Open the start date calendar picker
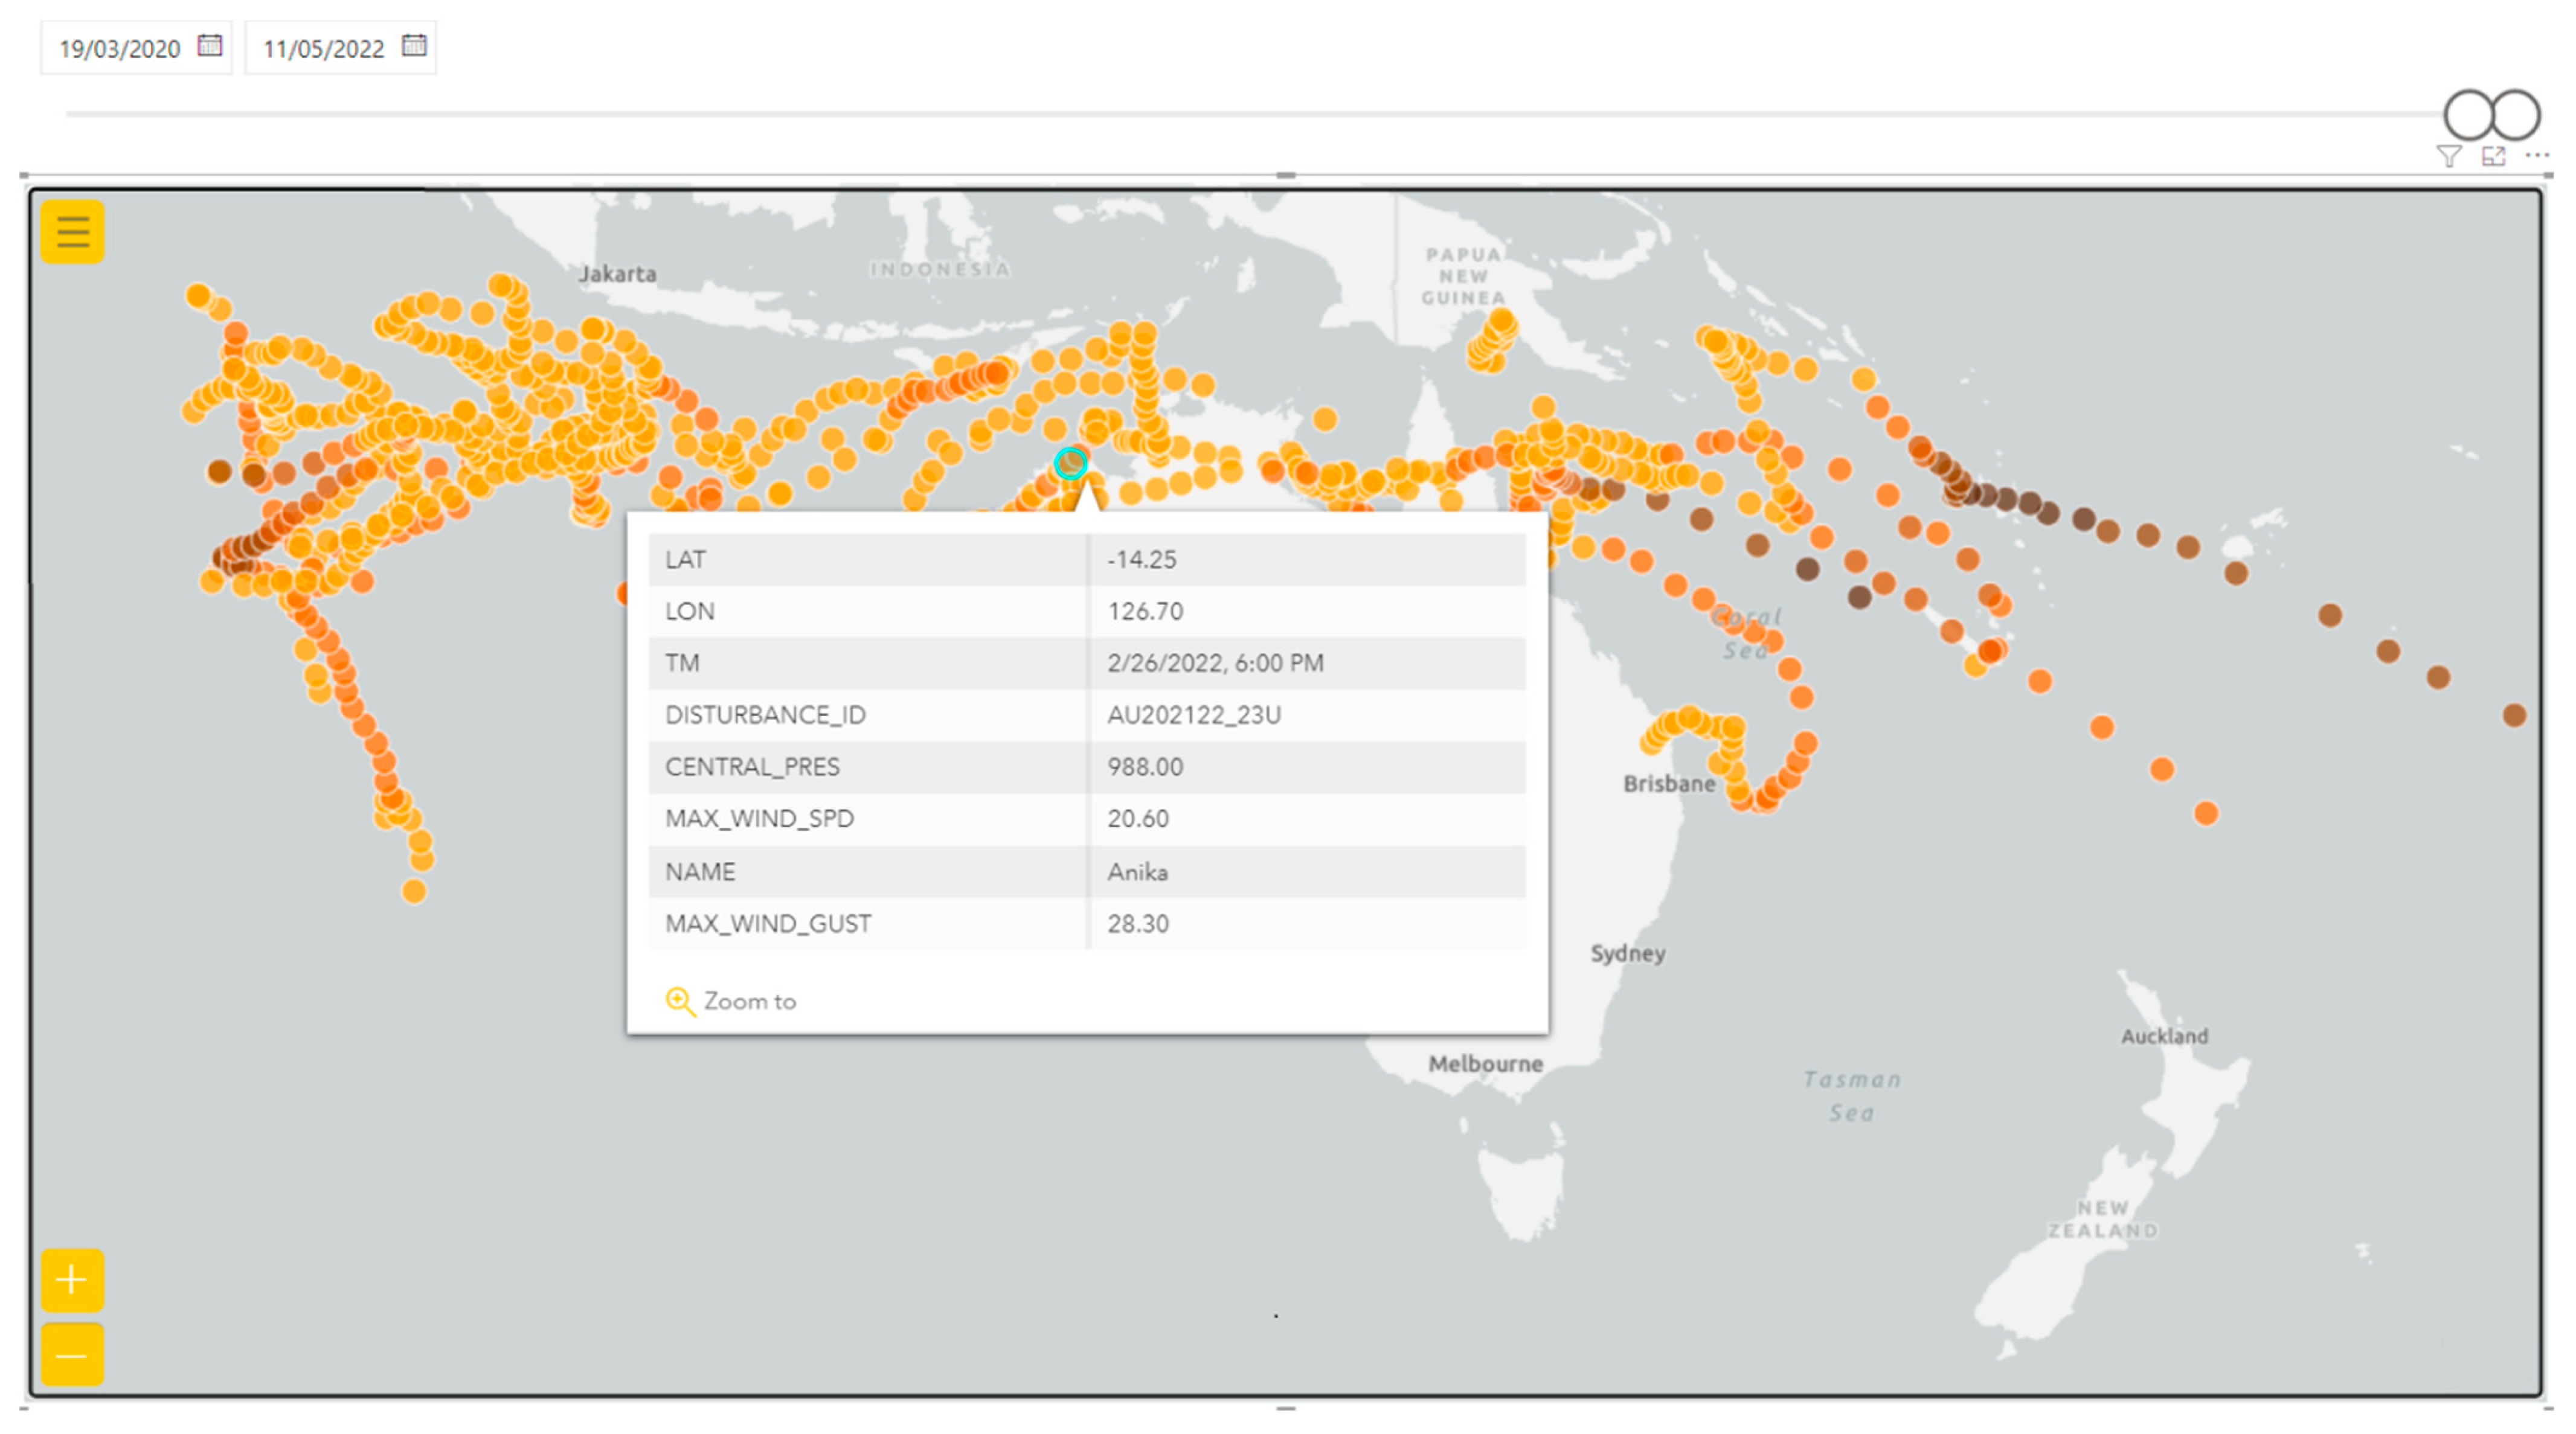Screen dimensions: 2576x1434 209,46
